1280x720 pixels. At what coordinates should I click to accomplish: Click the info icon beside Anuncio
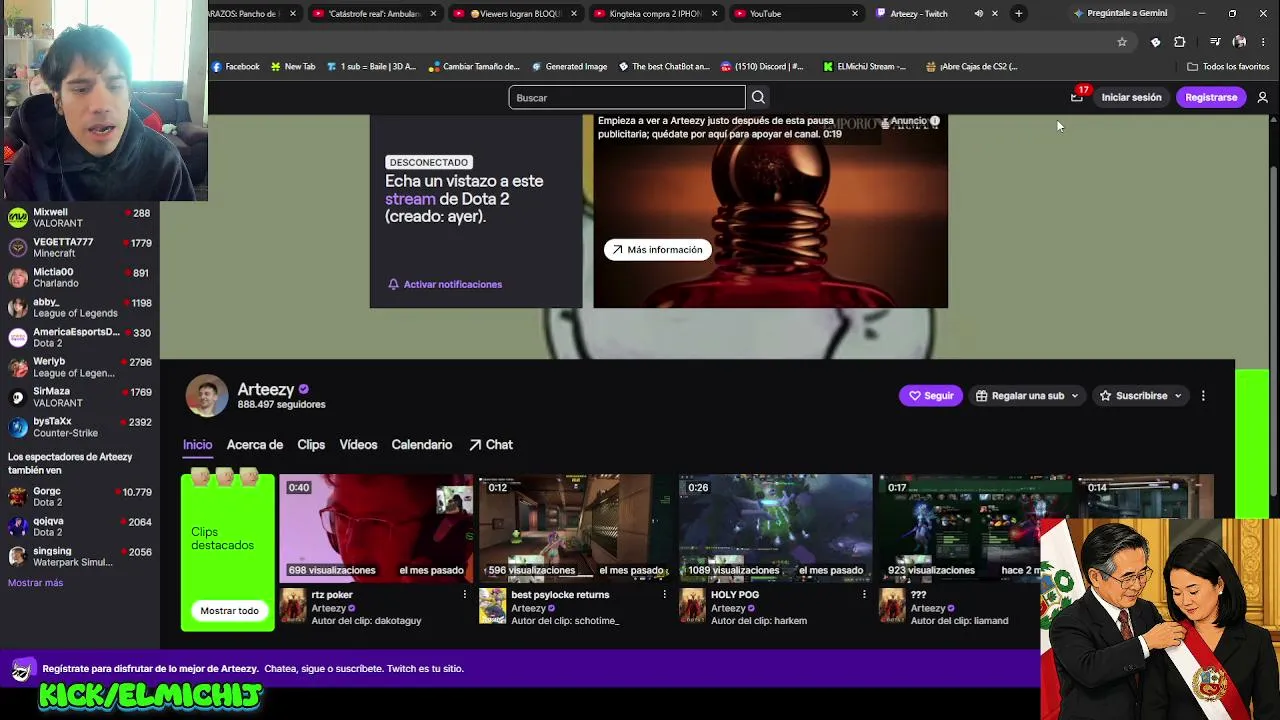tap(935, 121)
